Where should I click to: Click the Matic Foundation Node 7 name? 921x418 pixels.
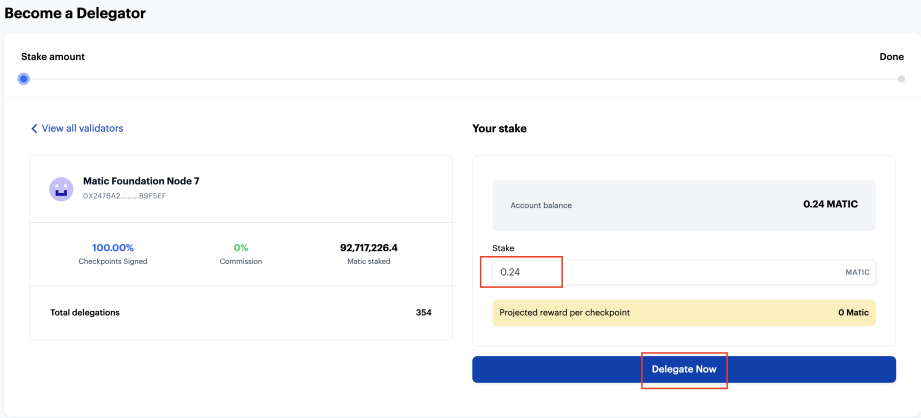141,181
